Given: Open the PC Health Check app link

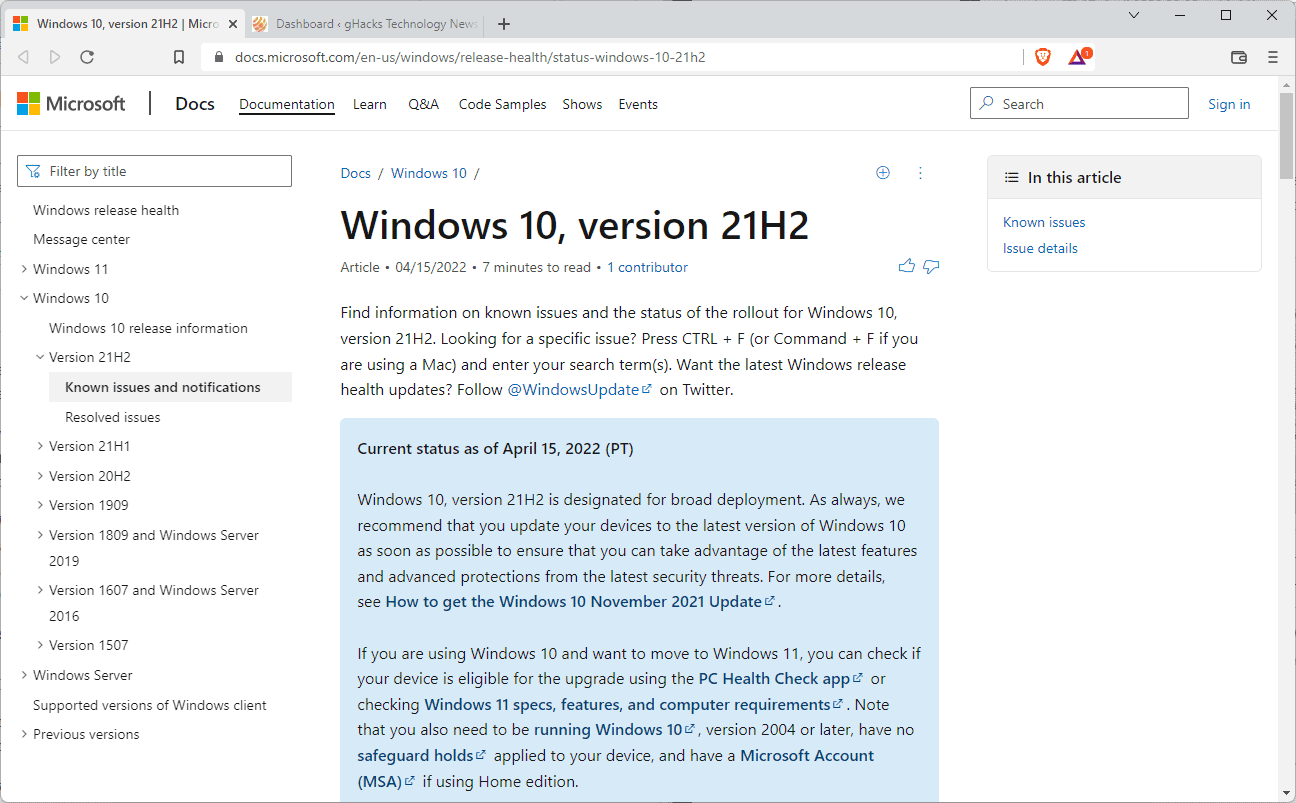Looking at the screenshot, I should point(781,679).
